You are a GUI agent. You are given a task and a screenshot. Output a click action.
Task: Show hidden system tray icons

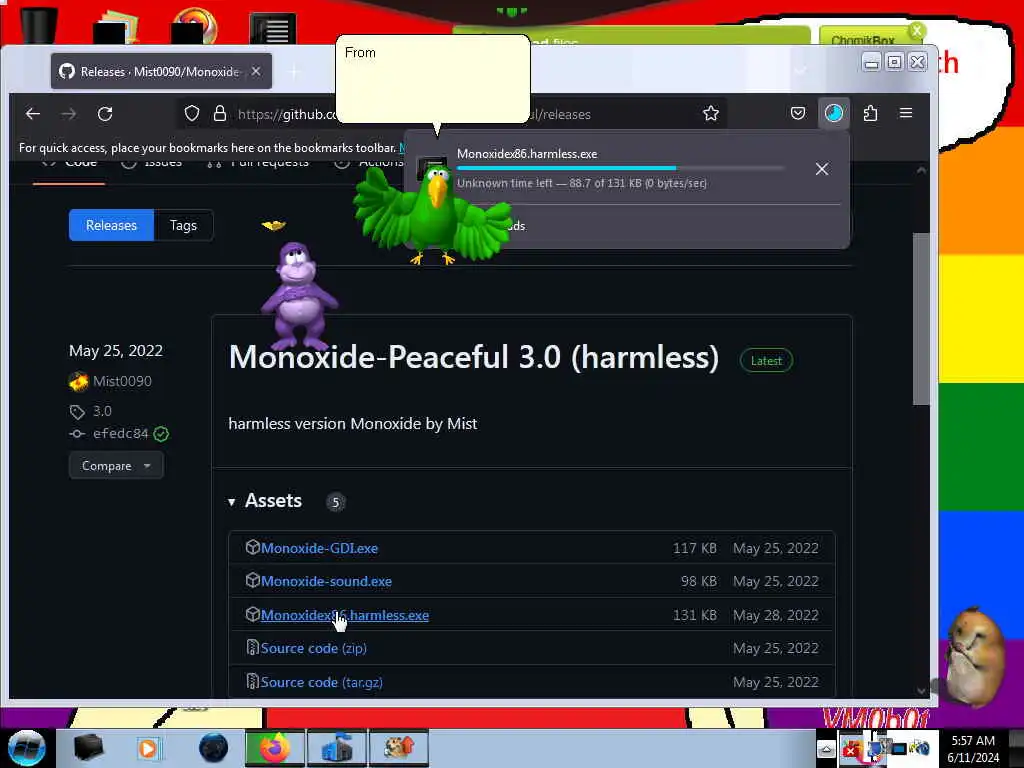coord(826,750)
